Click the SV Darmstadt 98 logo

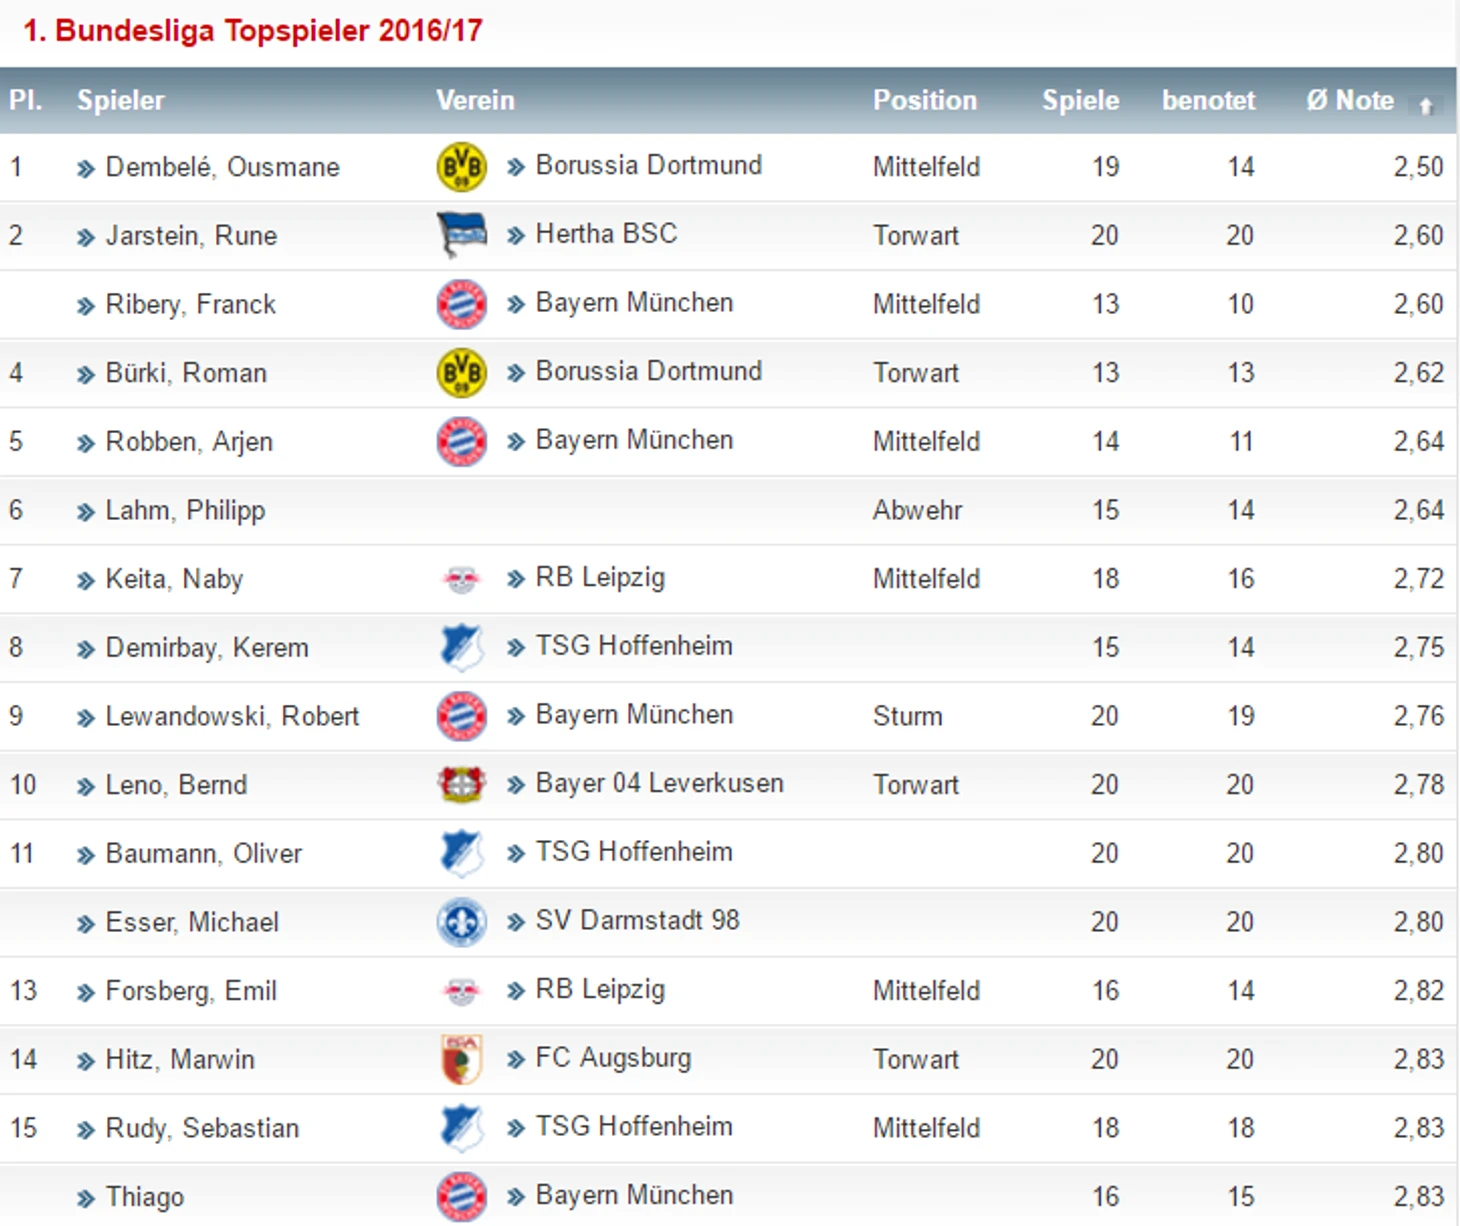point(461,922)
